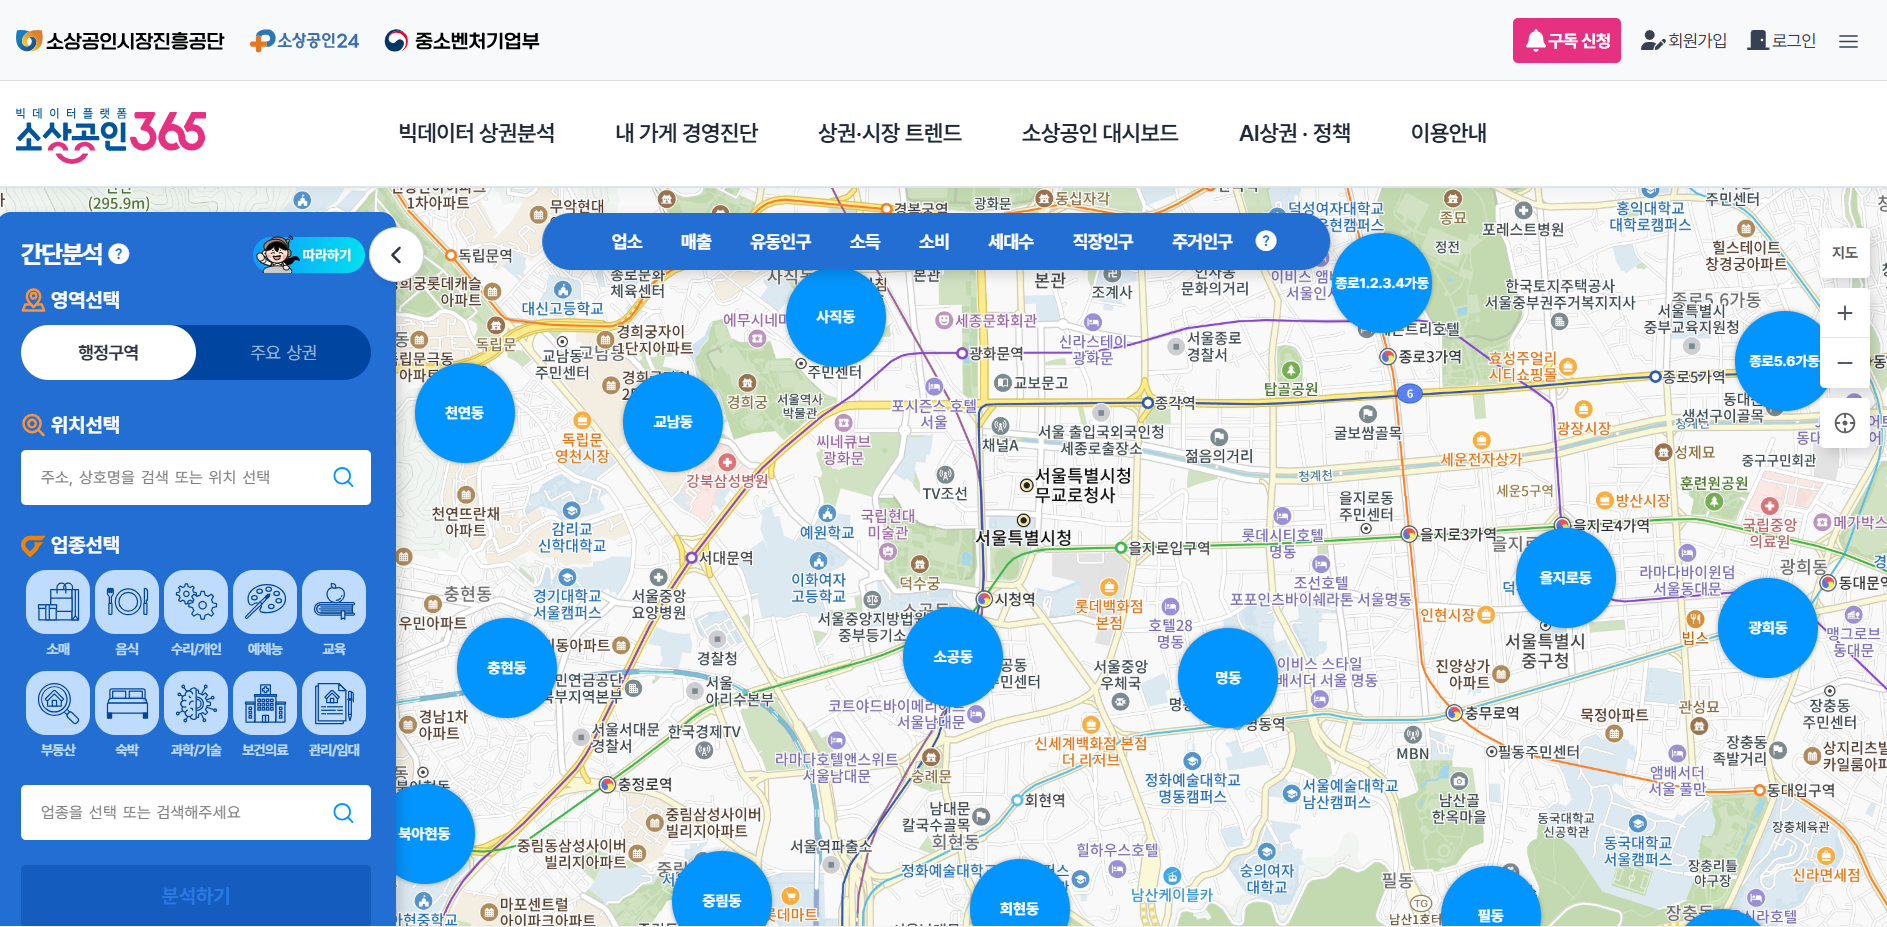Click the 지도 map type button

click(x=1845, y=253)
